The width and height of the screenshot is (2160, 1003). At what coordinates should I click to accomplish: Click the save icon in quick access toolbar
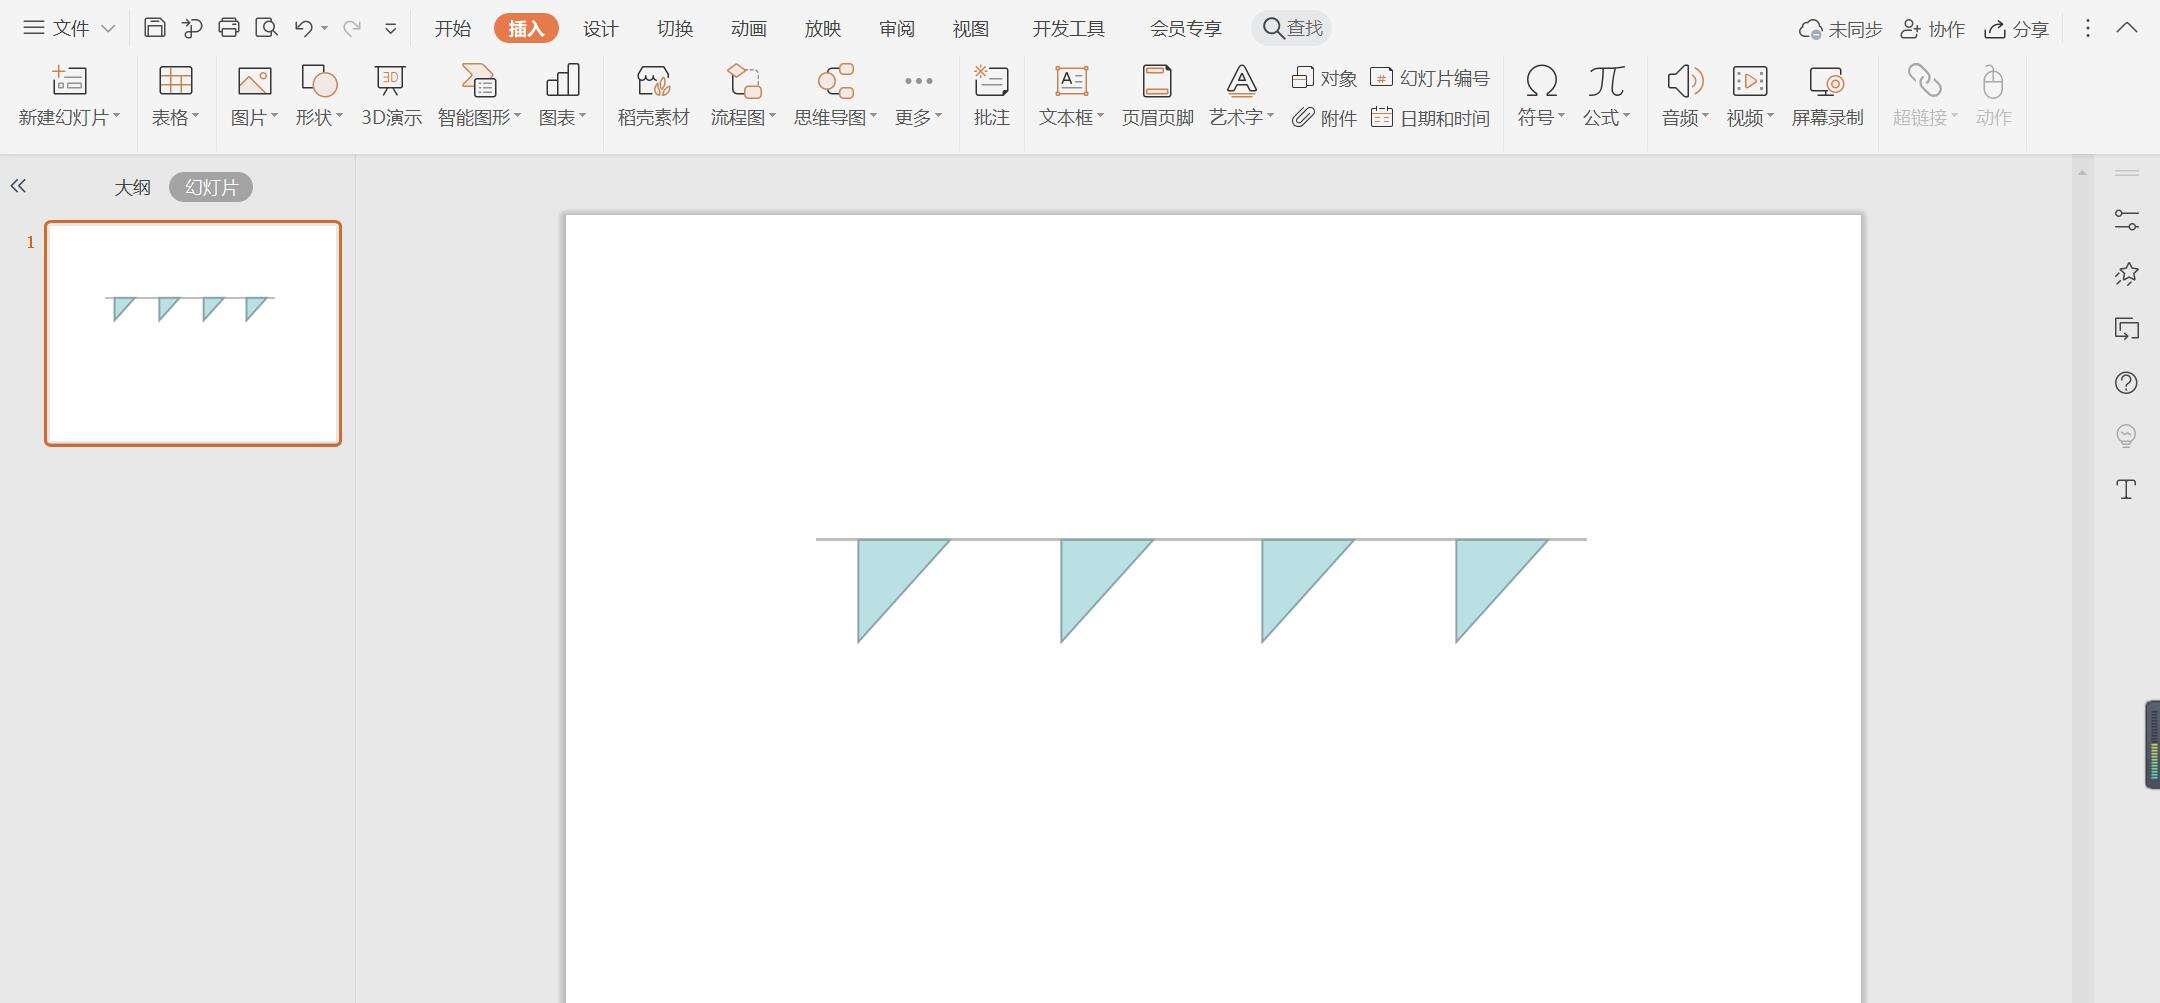pos(154,28)
